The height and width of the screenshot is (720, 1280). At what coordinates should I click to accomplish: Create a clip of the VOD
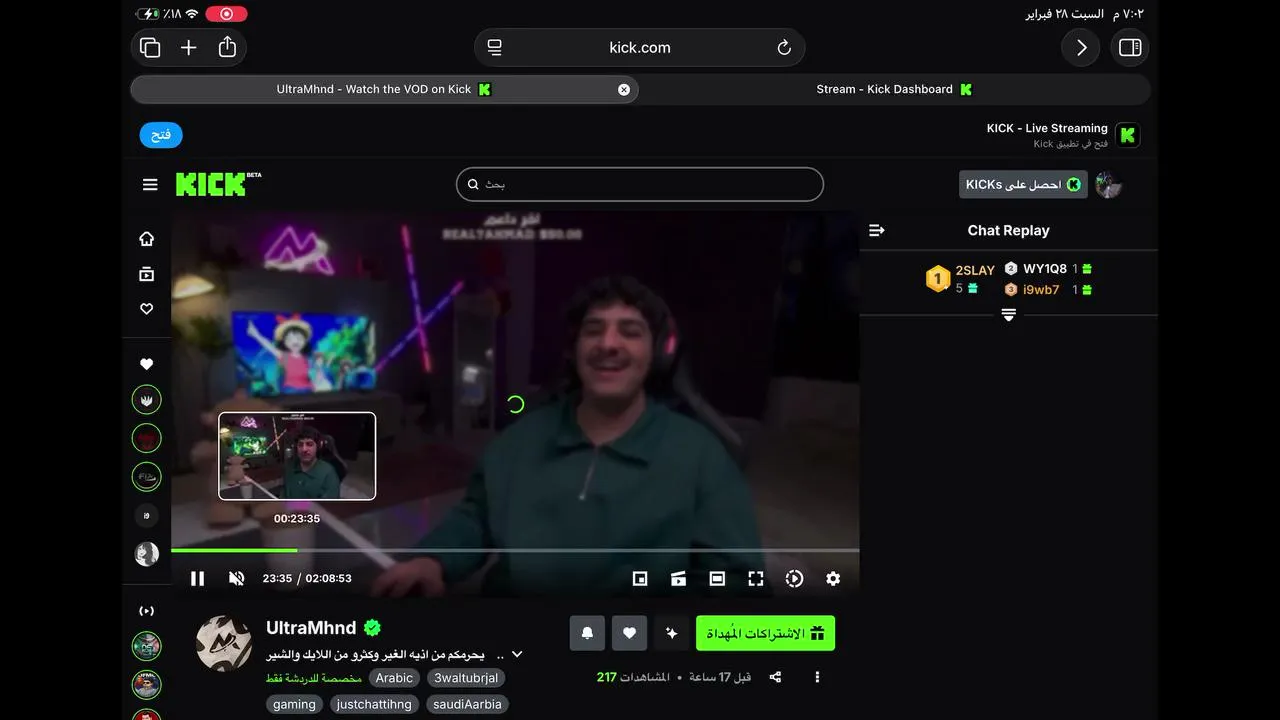tap(678, 578)
